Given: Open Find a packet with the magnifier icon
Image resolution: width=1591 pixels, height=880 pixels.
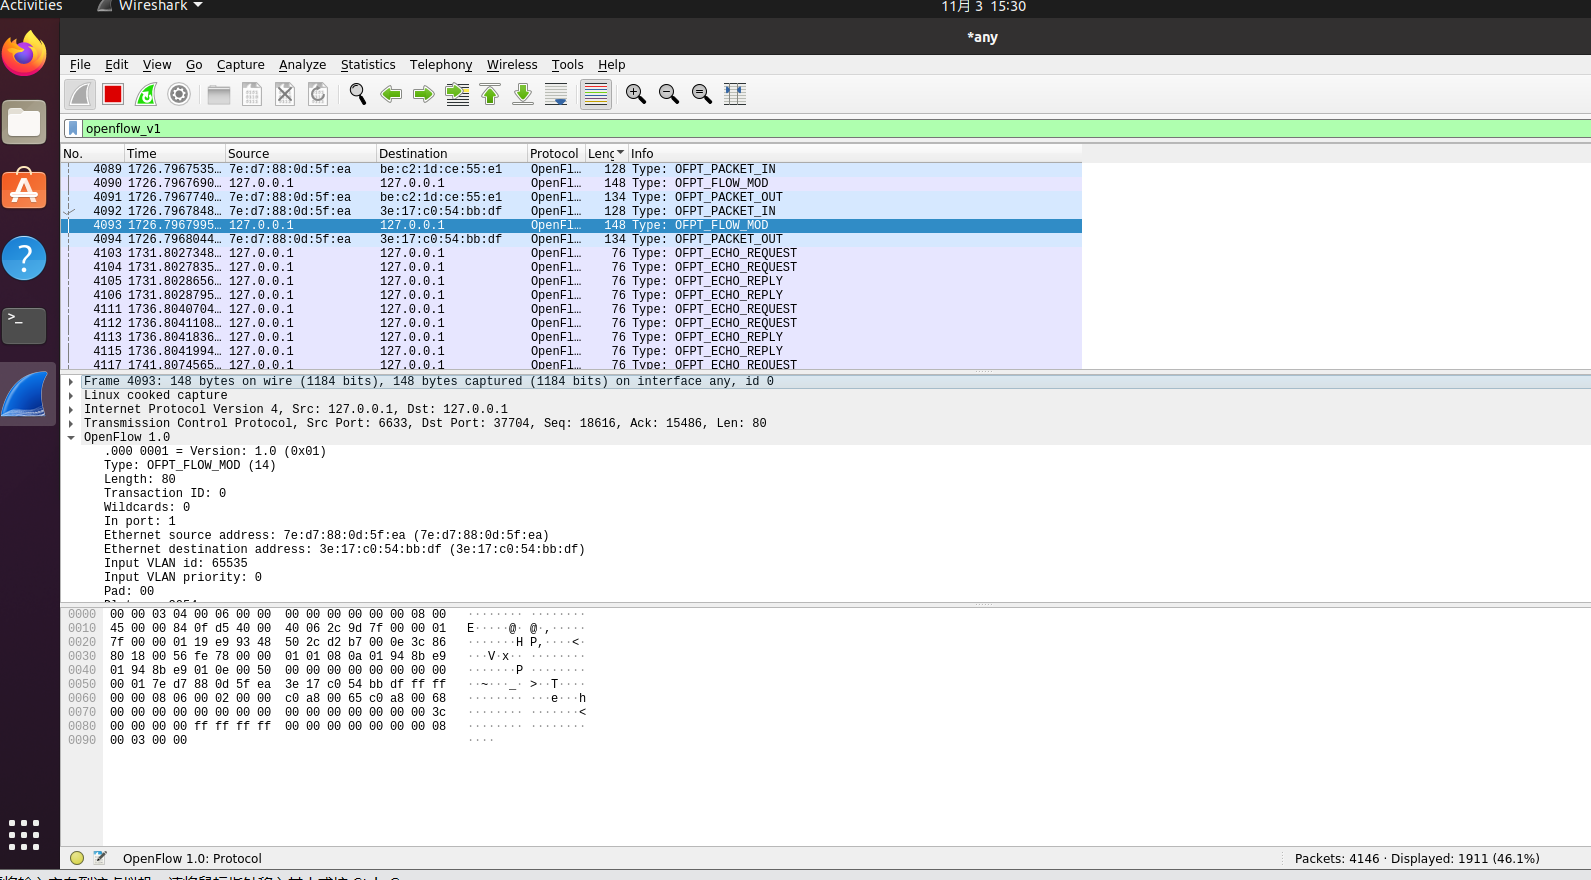Looking at the screenshot, I should (x=358, y=94).
